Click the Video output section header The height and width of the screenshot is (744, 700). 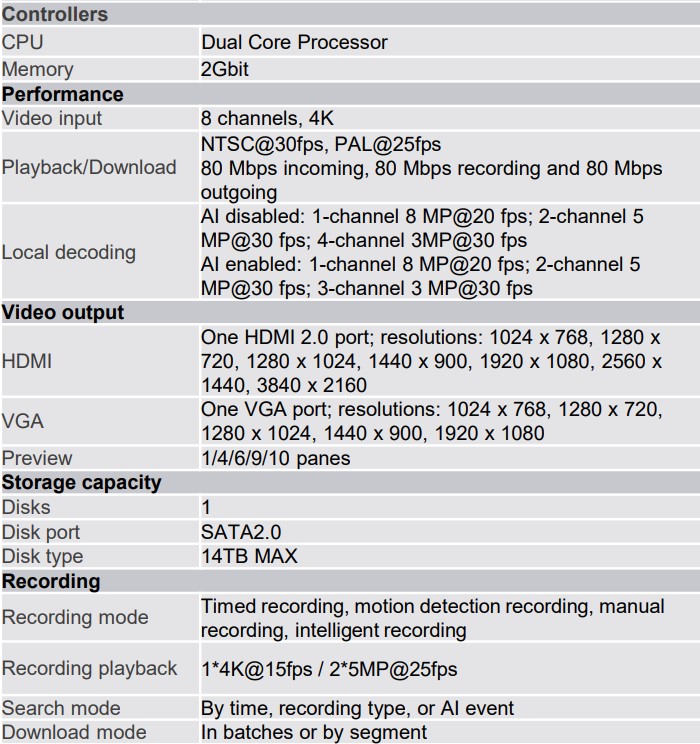point(63,312)
